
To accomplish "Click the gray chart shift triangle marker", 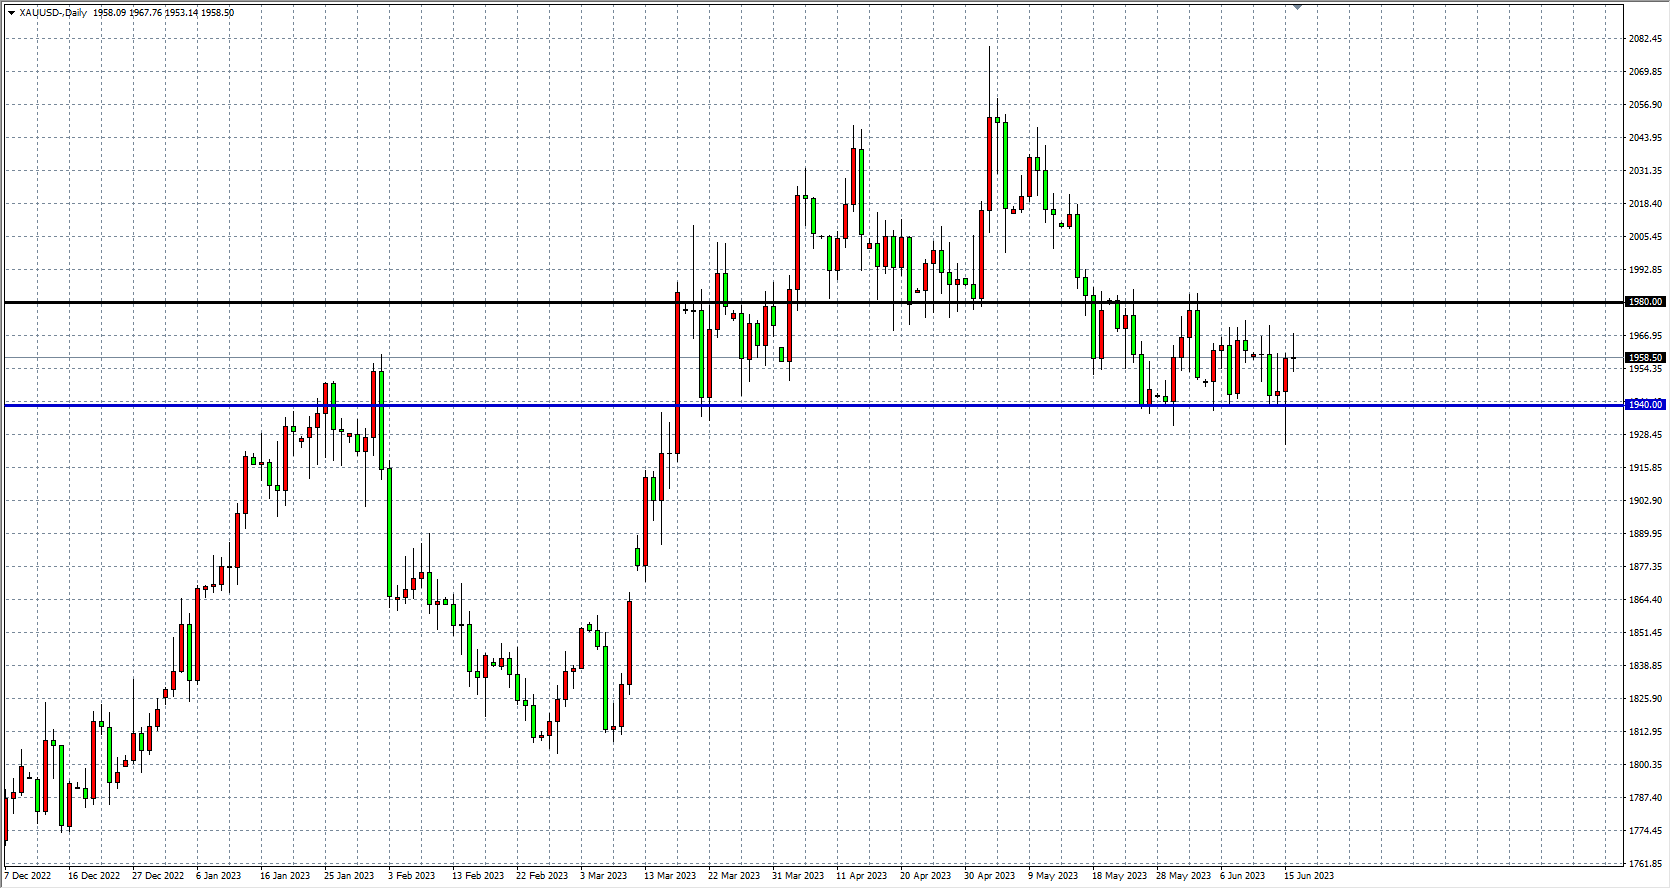I will [x=1297, y=7].
